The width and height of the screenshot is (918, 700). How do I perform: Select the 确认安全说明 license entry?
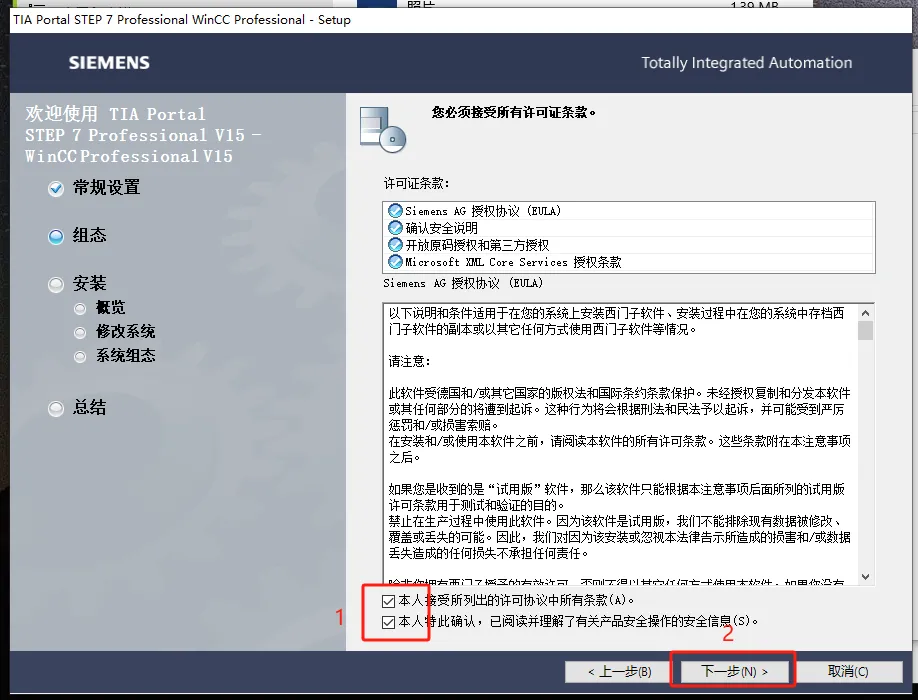click(629, 228)
